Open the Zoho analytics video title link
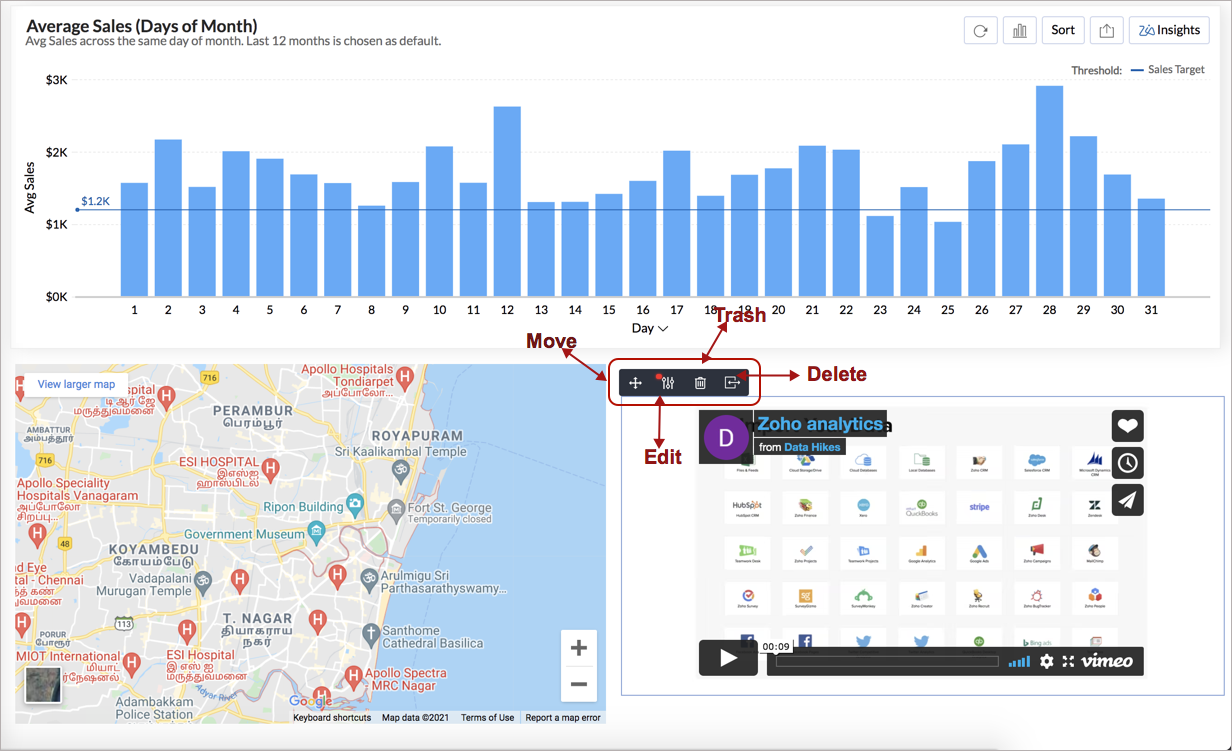 (x=820, y=424)
